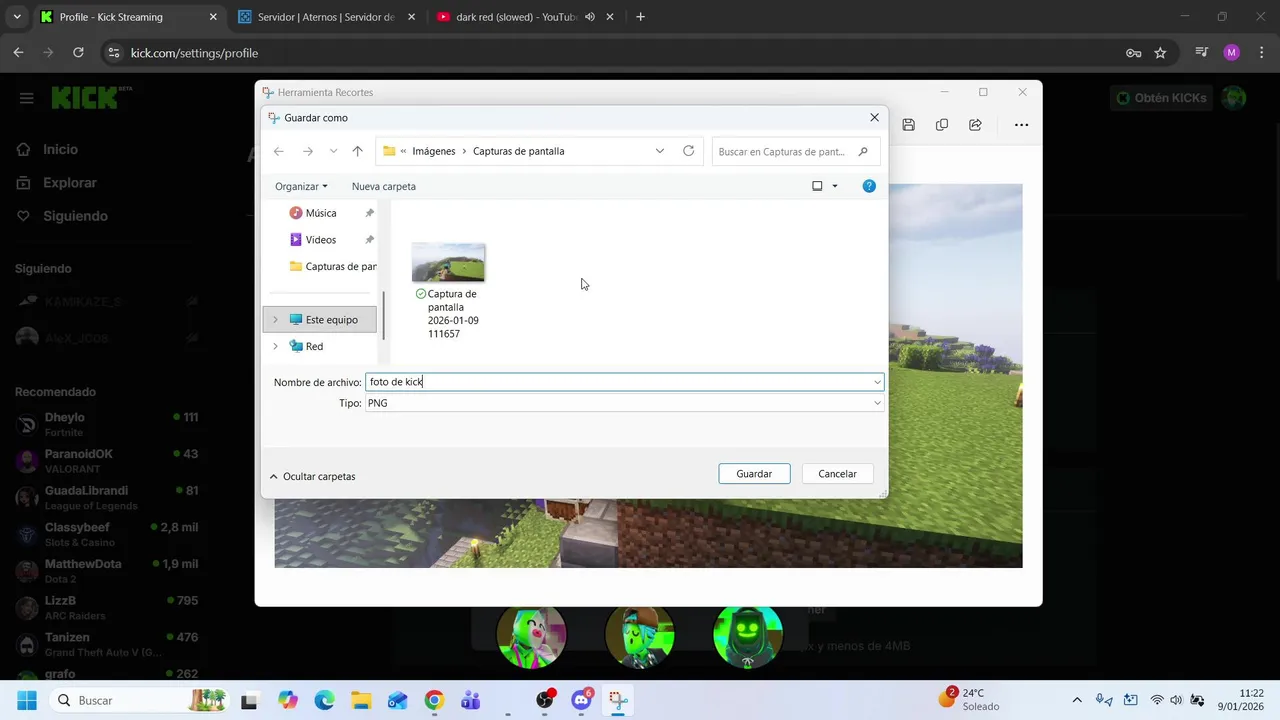Click the password key icon in address bar
The width and height of the screenshot is (1280, 720).
[x=1133, y=53]
